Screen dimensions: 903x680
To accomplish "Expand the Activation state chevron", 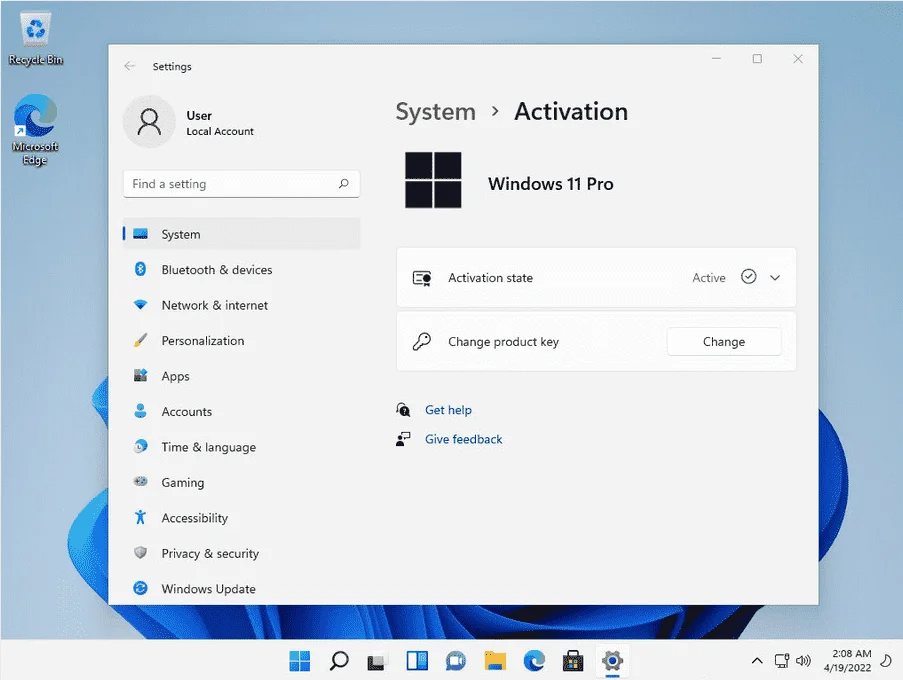I will (x=775, y=278).
